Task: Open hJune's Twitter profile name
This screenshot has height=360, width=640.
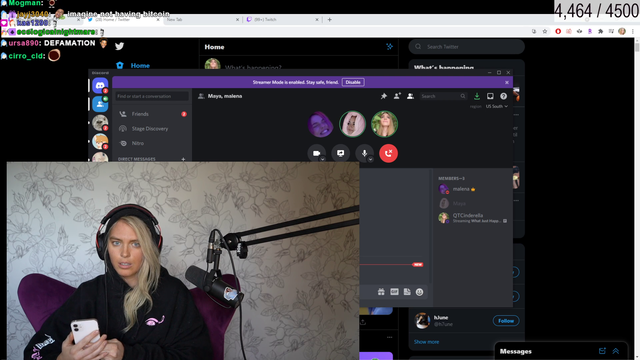Action: click(441, 317)
